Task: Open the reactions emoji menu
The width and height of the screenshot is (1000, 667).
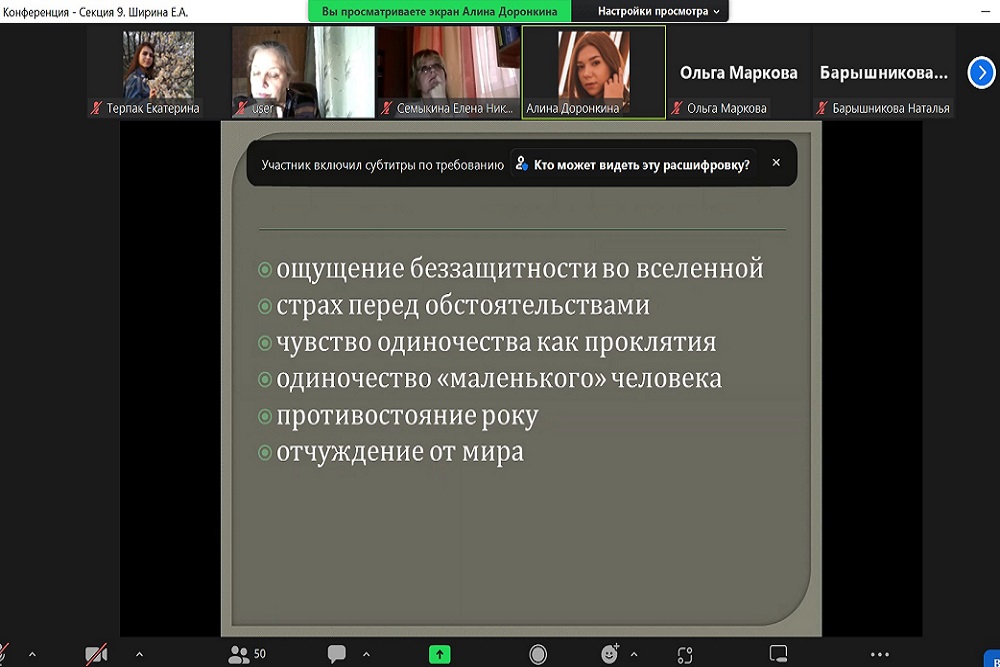Action: click(x=610, y=654)
